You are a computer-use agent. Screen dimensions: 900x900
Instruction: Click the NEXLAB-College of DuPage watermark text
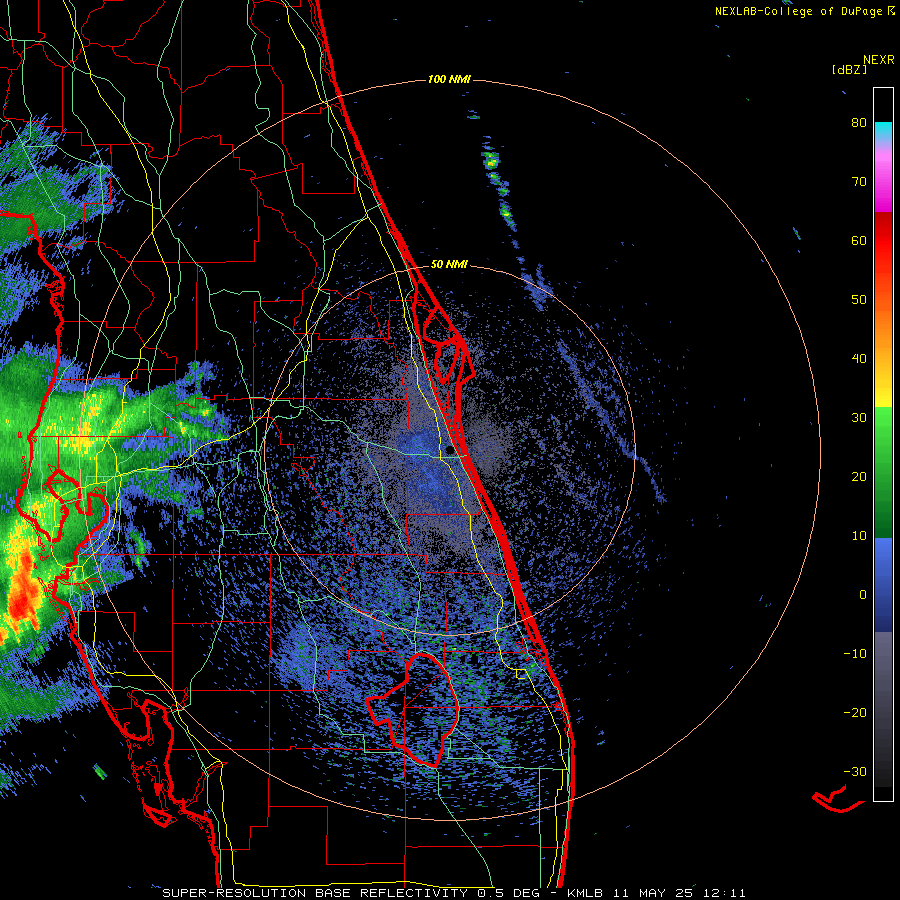[804, 11]
